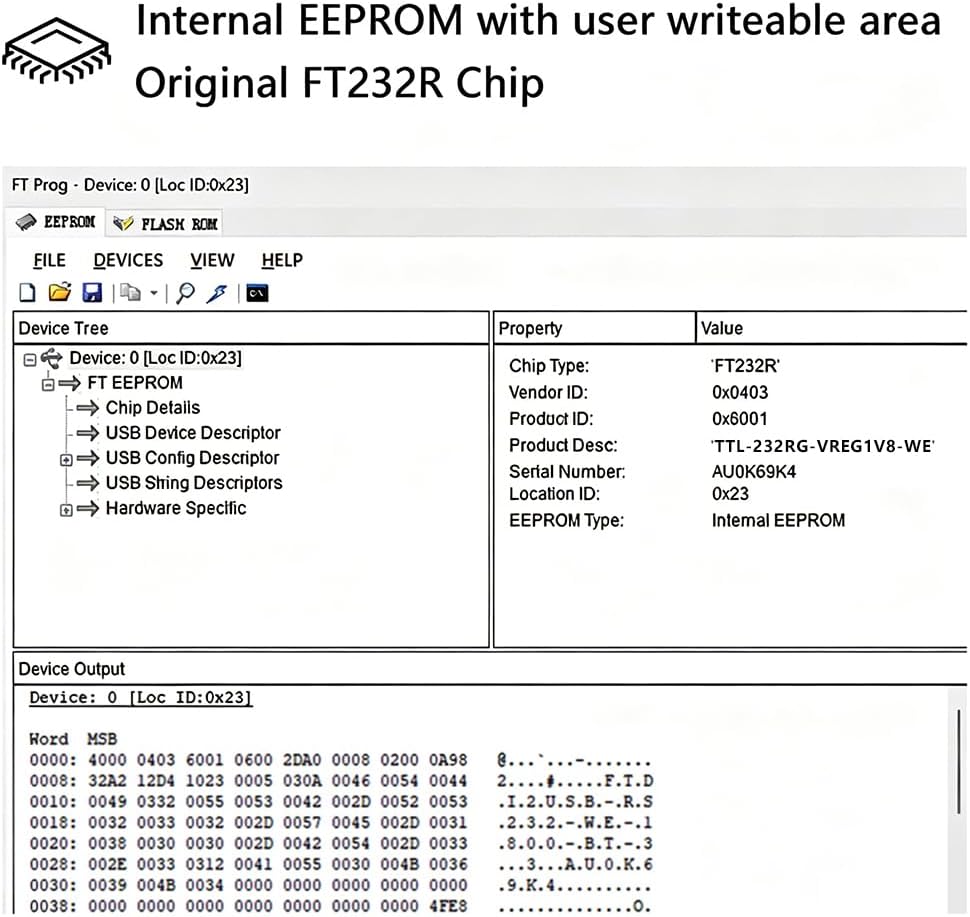
Task: Click the Device Output panel title
Action: (72, 669)
